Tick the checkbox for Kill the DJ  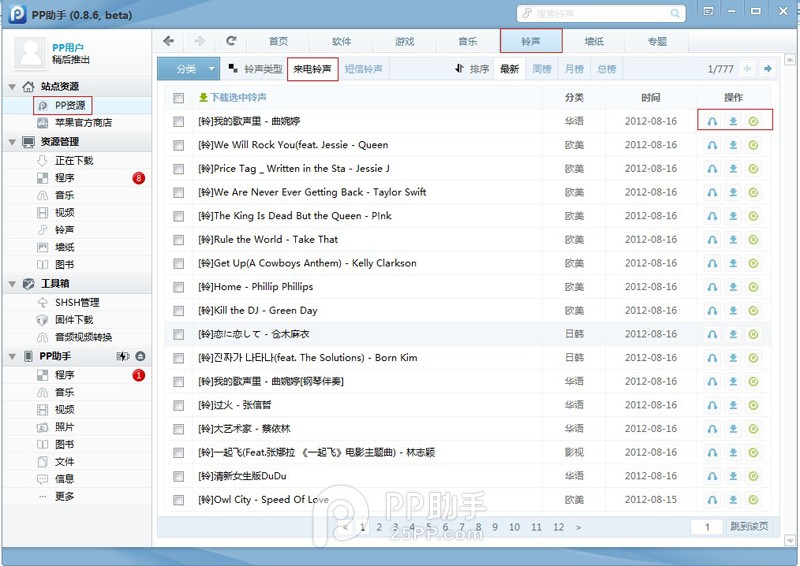(x=178, y=311)
